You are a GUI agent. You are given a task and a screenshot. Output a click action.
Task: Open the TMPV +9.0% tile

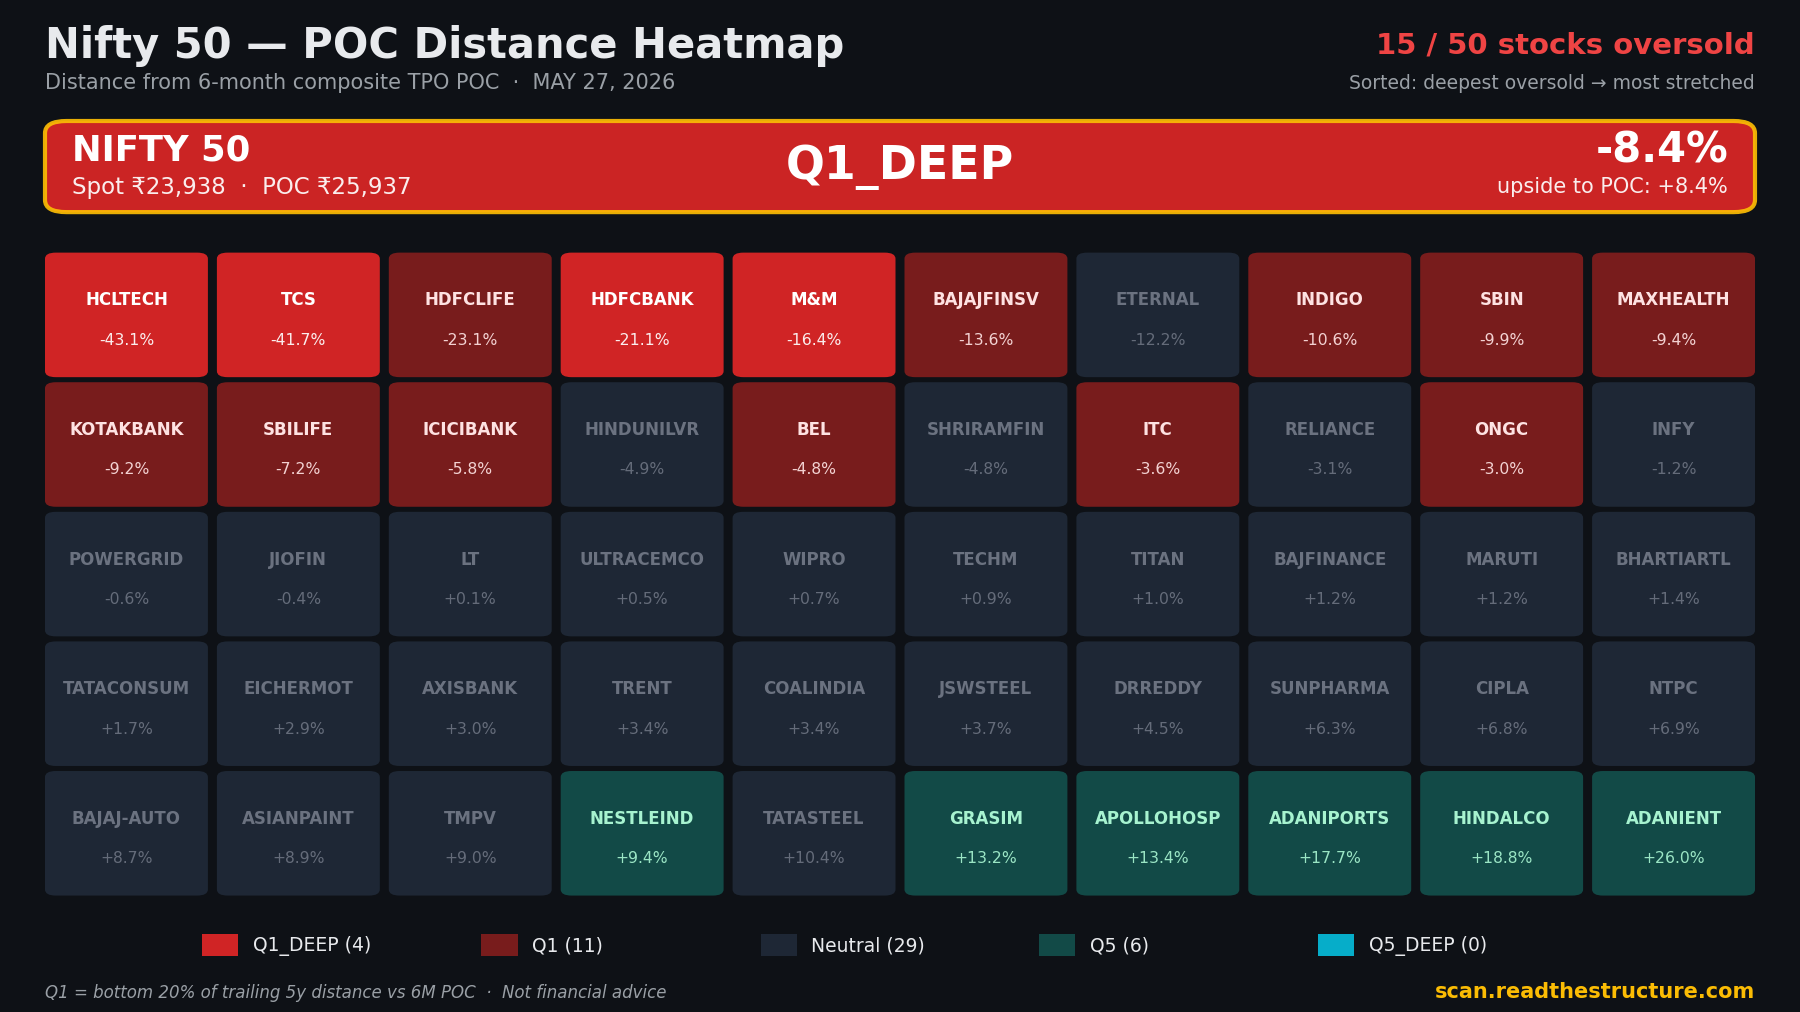470,833
